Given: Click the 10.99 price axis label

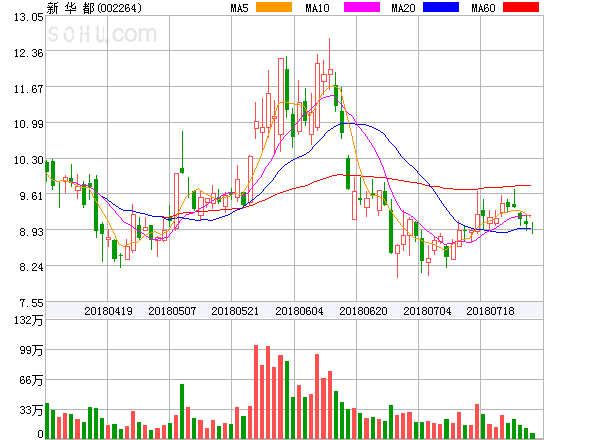Looking at the screenshot, I should coord(29,124).
